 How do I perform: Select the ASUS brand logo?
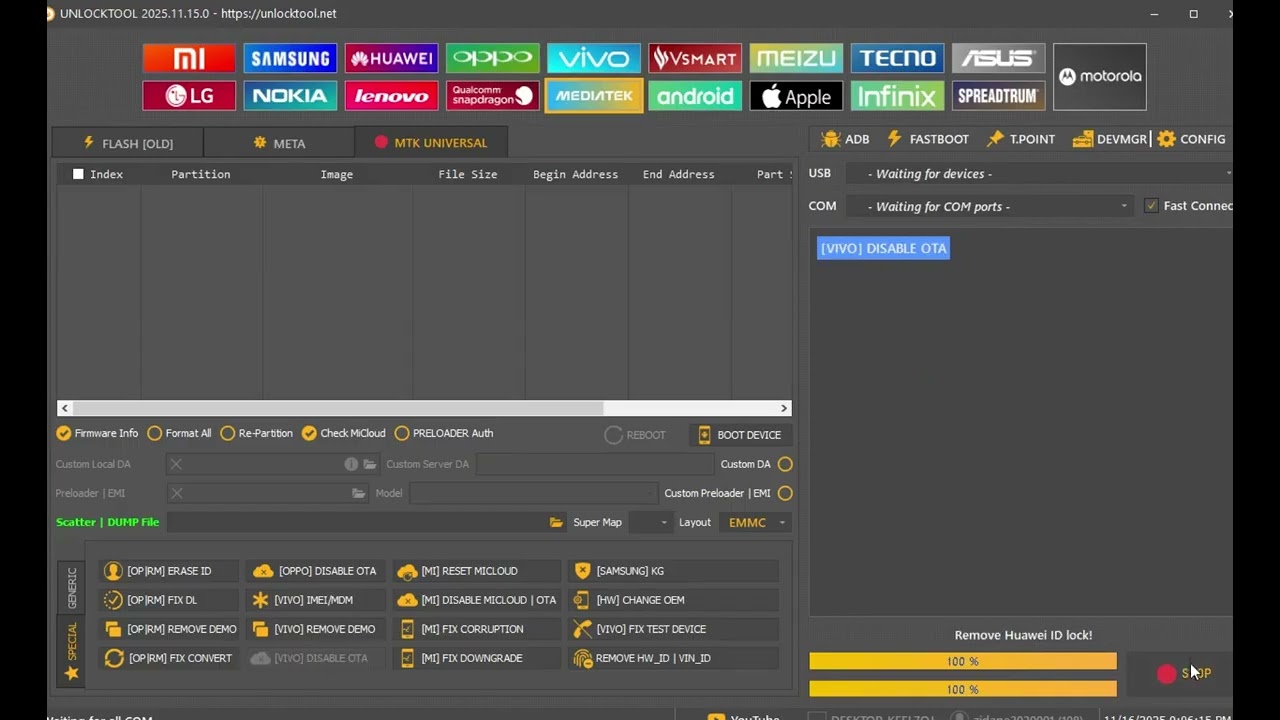[x=998, y=58]
